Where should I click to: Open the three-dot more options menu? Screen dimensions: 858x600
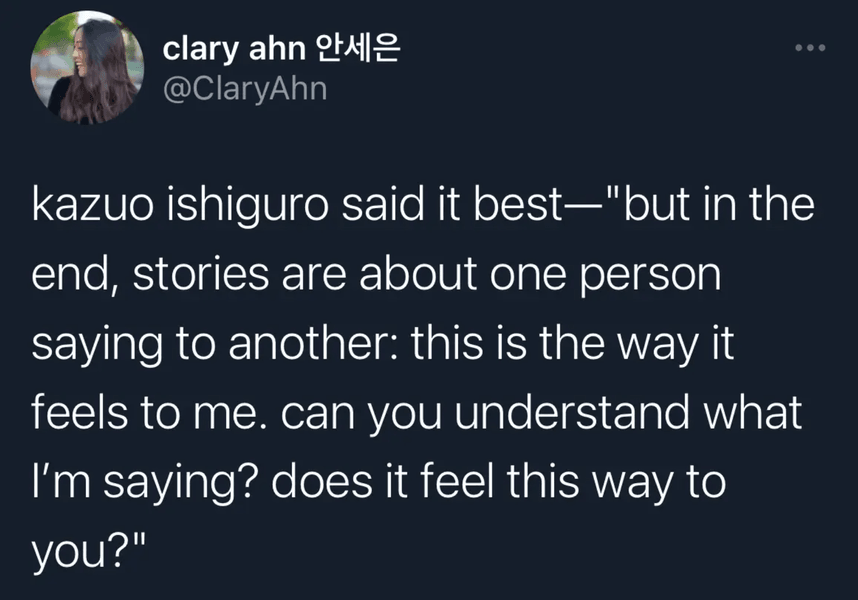[x=810, y=48]
